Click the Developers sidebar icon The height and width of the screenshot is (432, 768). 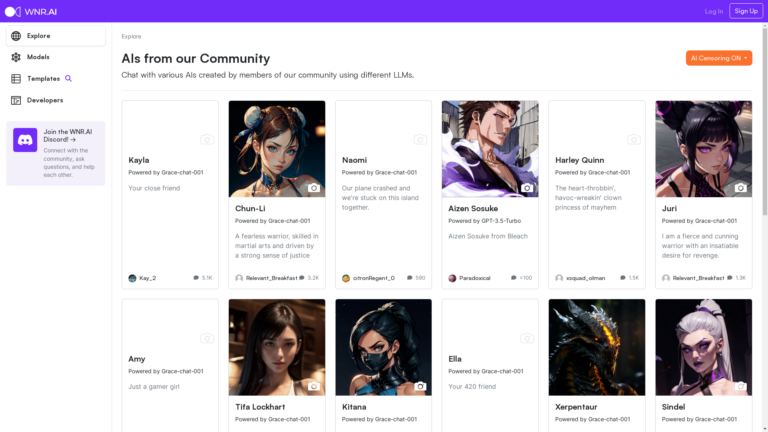16,100
